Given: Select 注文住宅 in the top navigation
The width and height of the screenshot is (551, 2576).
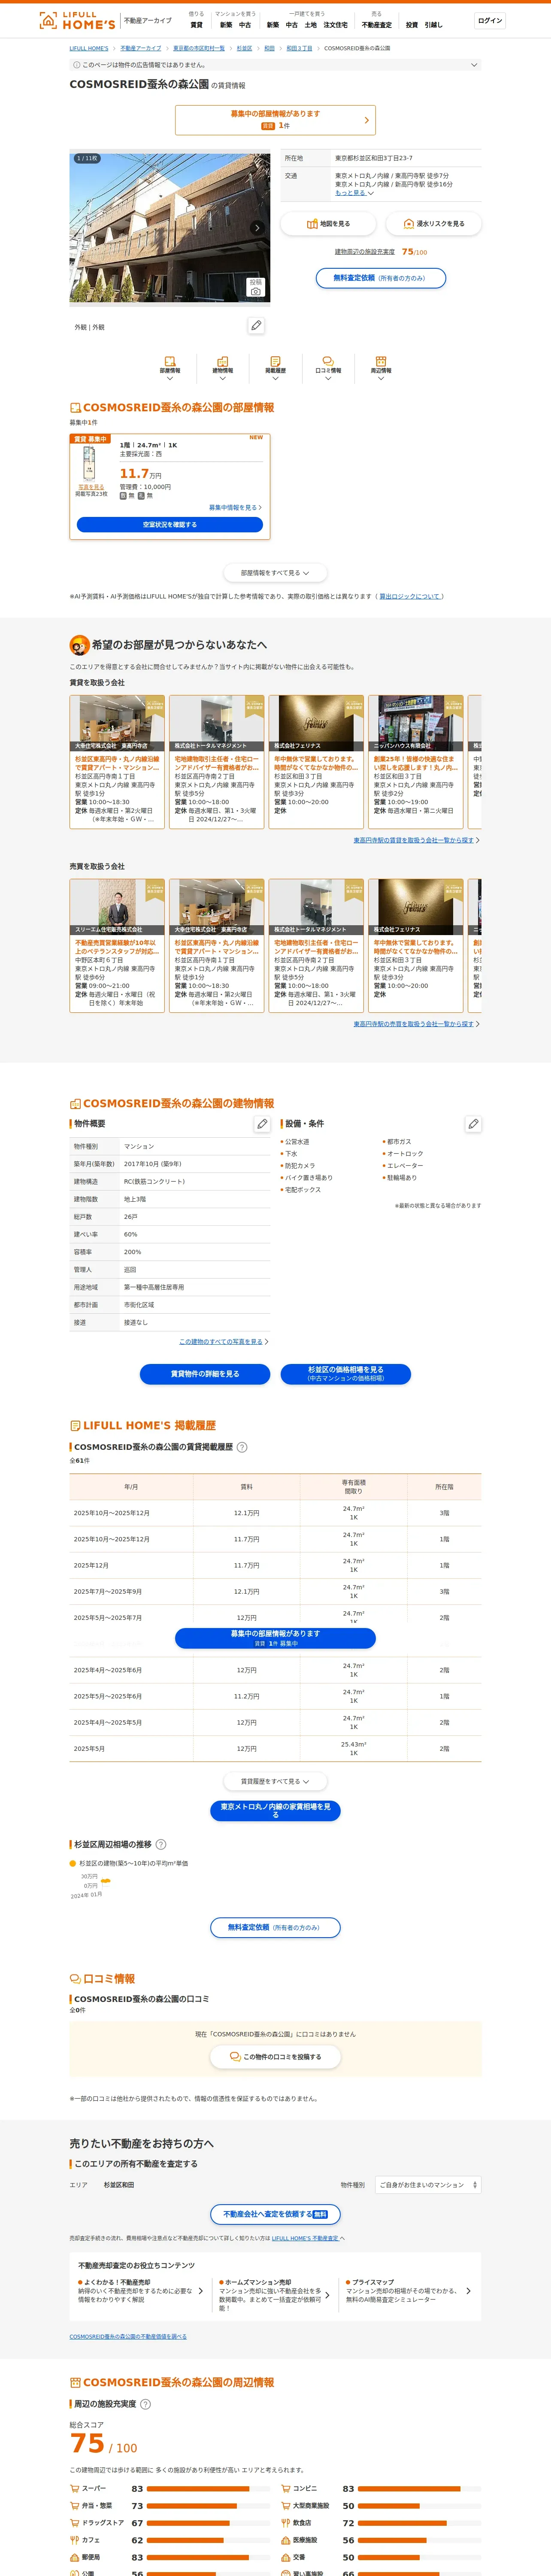Looking at the screenshot, I should (x=335, y=25).
